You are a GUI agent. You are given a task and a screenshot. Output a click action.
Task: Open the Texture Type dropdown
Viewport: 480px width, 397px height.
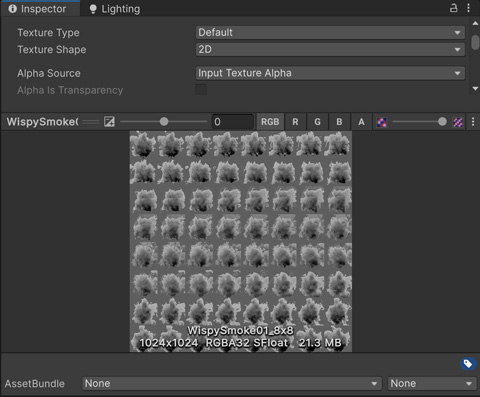click(330, 33)
